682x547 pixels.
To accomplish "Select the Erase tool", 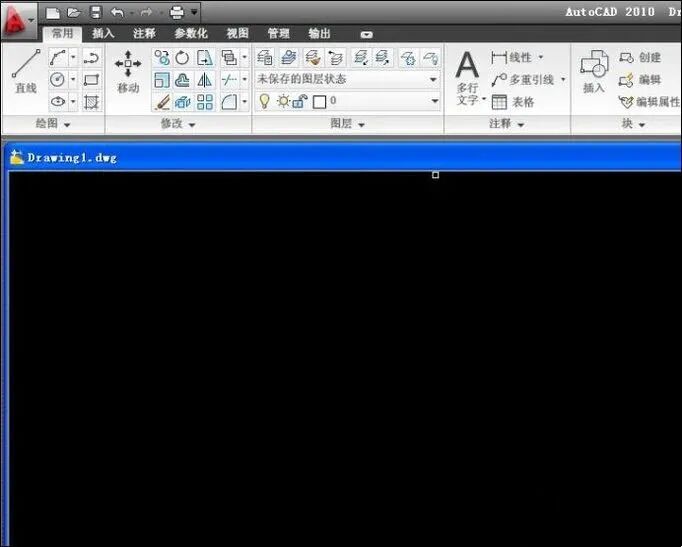I will pyautogui.click(x=162, y=102).
